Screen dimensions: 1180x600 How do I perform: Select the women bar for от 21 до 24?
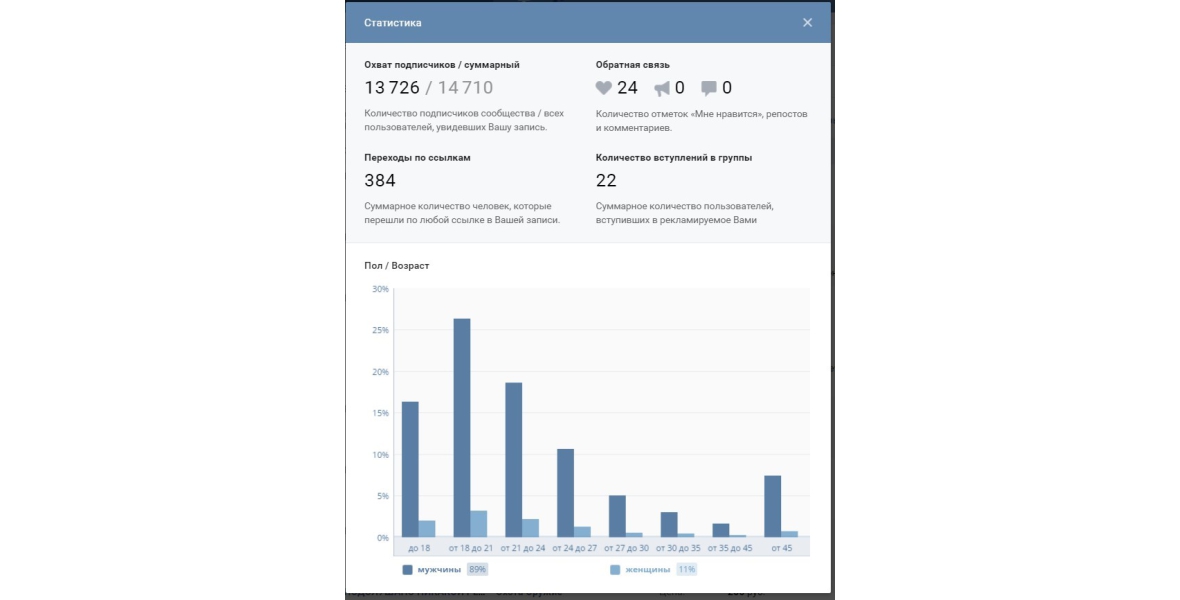pos(531,528)
